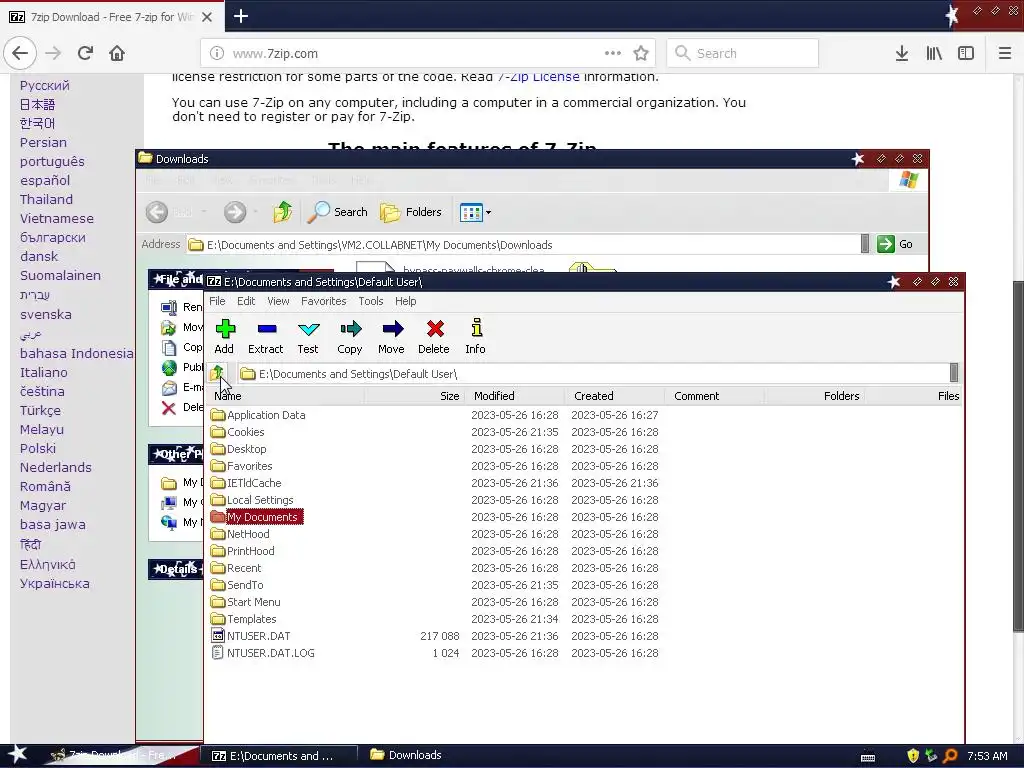Expand address dropdown in Downloads window
Screen dimensions: 1024x768
click(865, 244)
